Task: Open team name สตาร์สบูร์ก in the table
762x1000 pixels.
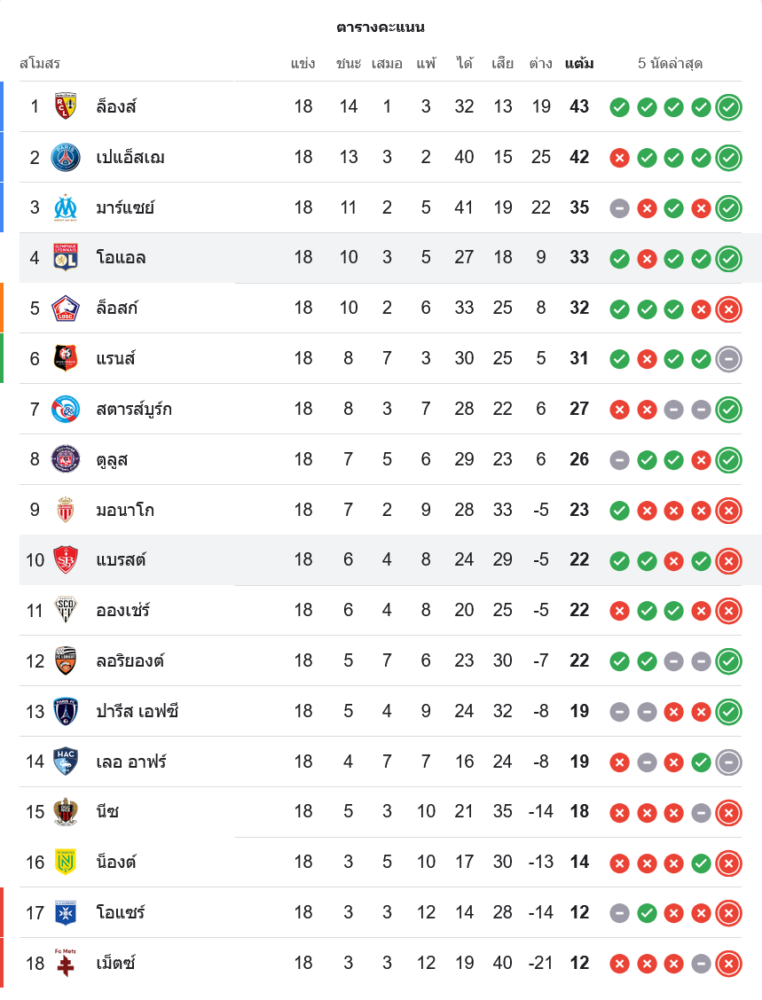Action: (133, 409)
